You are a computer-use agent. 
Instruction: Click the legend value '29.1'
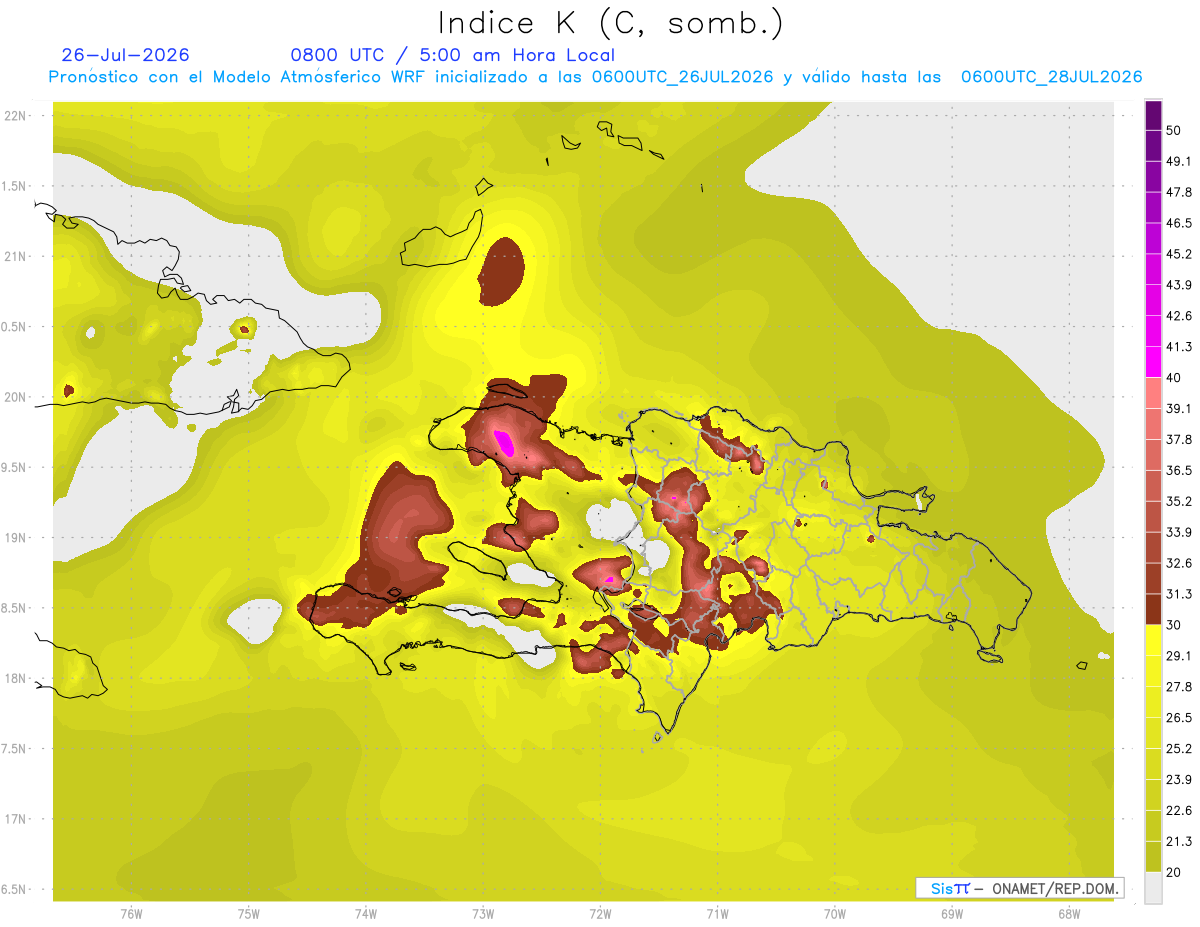pos(1178,656)
